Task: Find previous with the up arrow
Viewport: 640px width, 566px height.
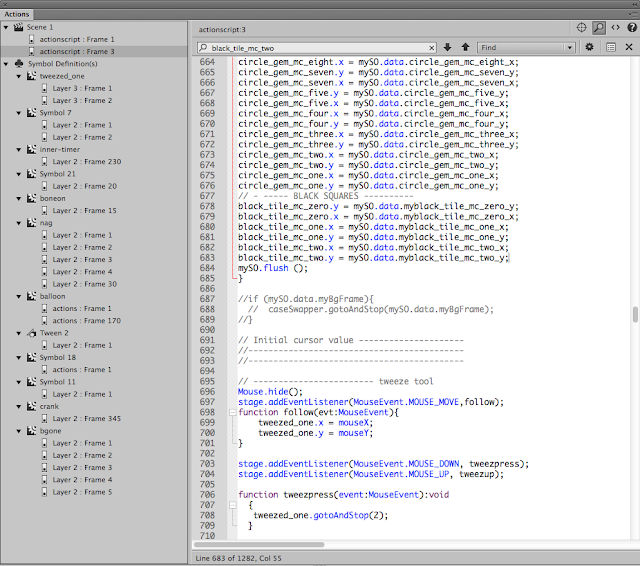Action: 465,47
